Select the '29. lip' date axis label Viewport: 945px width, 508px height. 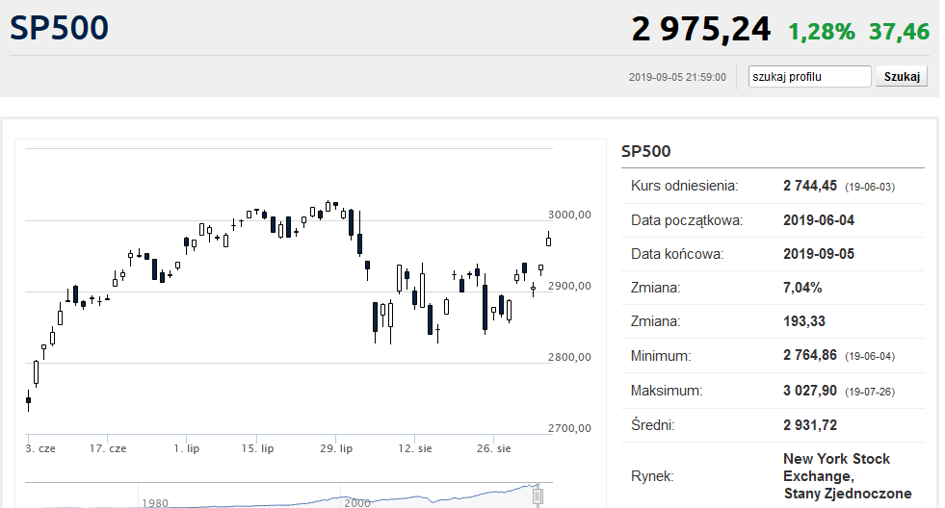pyautogui.click(x=336, y=448)
